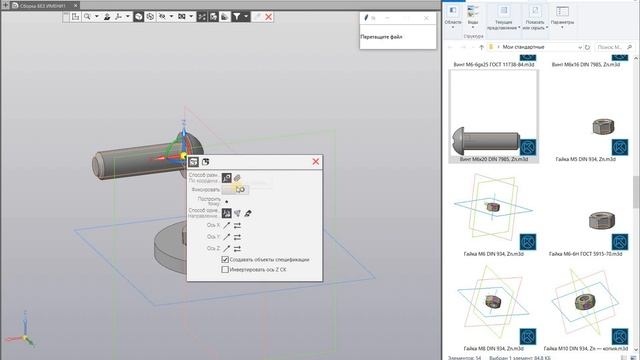The image size is (640, 360).
Task: Refresh the Мои стандартные folder
Action: tap(588, 47)
